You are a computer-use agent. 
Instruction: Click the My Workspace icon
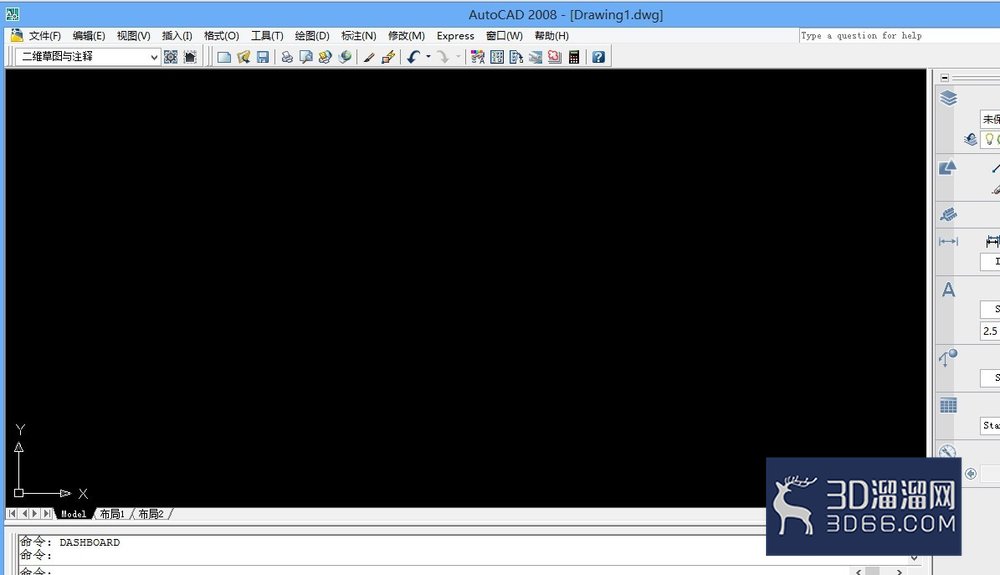(190, 57)
